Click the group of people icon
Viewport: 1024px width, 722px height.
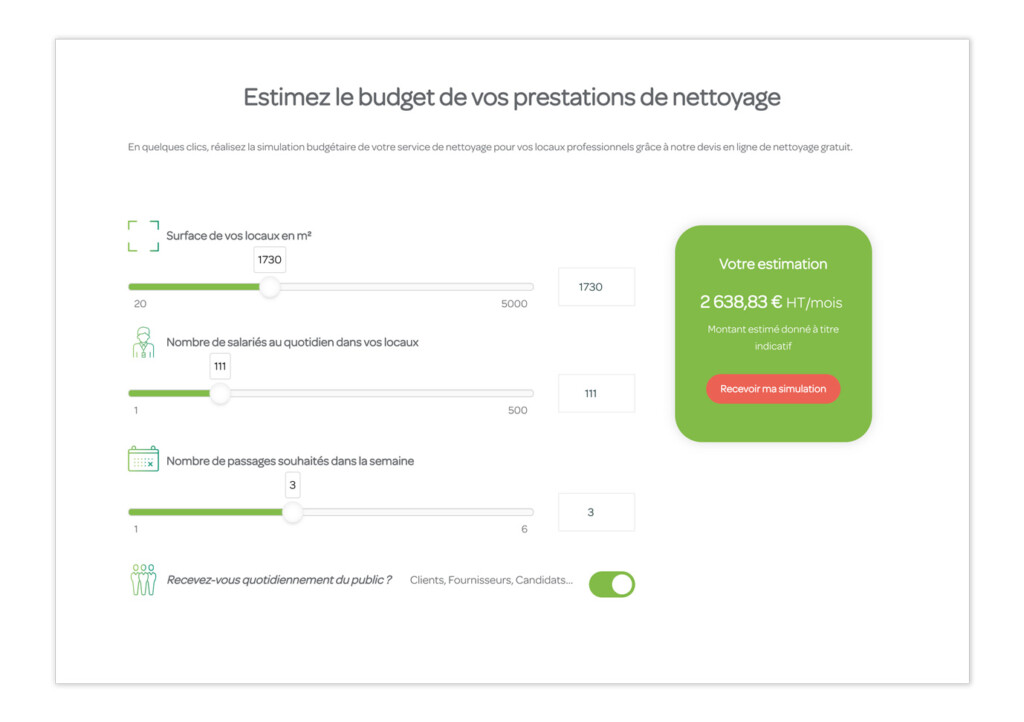(143, 580)
